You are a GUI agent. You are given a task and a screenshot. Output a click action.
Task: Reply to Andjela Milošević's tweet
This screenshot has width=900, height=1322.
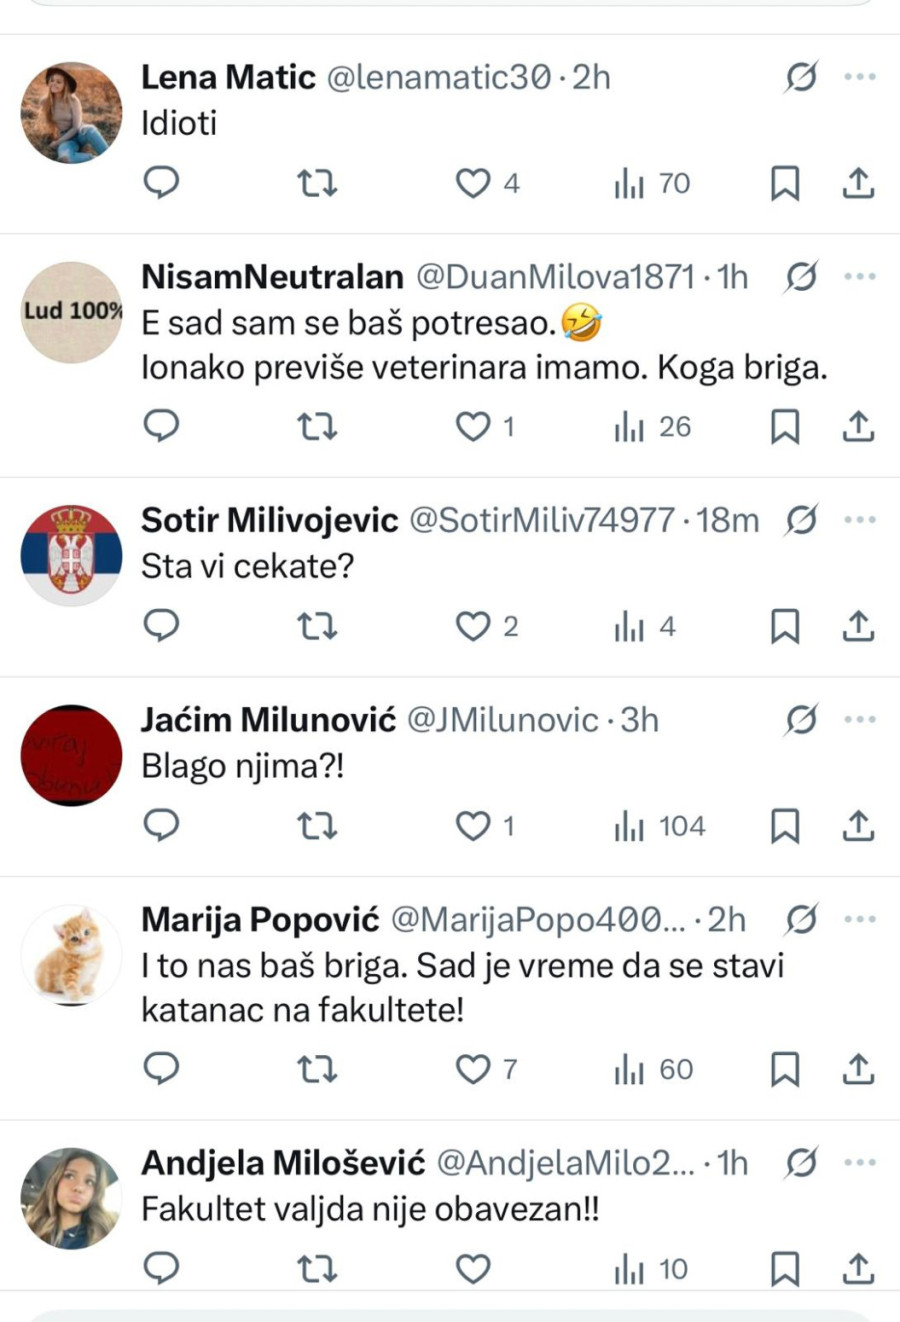(x=162, y=1269)
